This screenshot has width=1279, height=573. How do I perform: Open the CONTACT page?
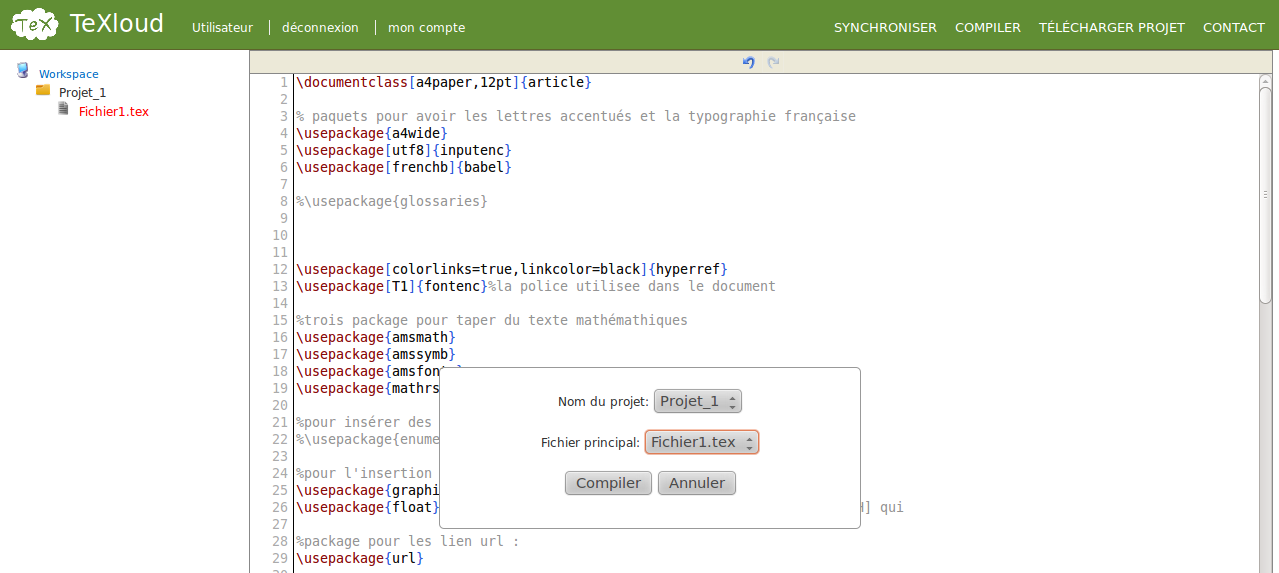click(1233, 28)
